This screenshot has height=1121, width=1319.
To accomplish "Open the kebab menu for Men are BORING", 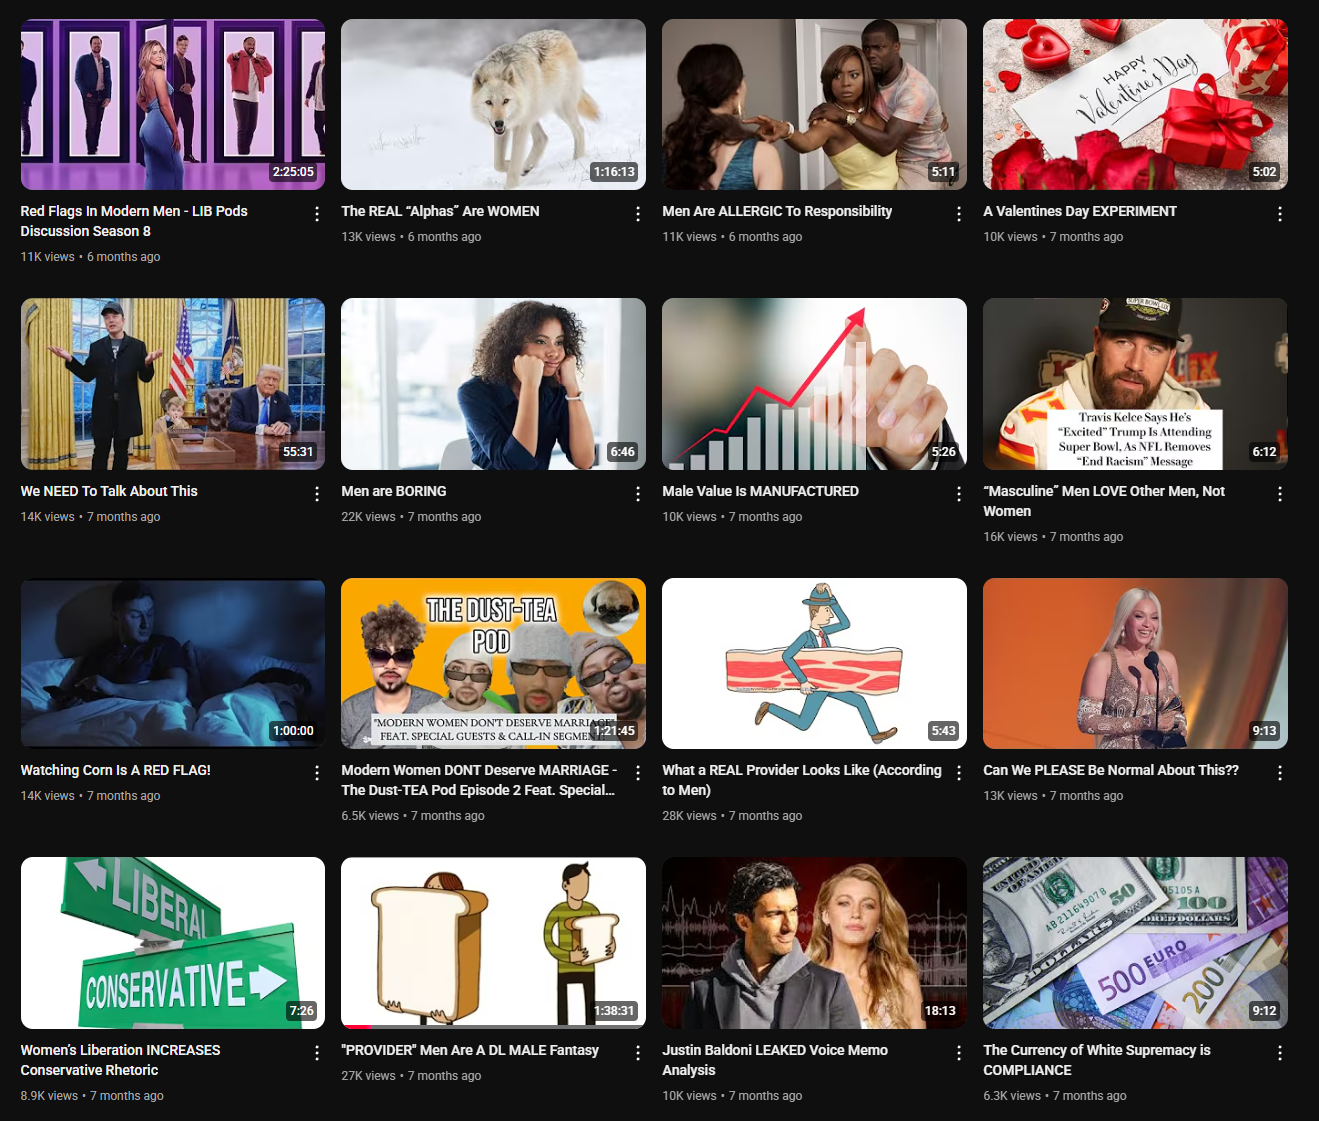I will pos(638,494).
